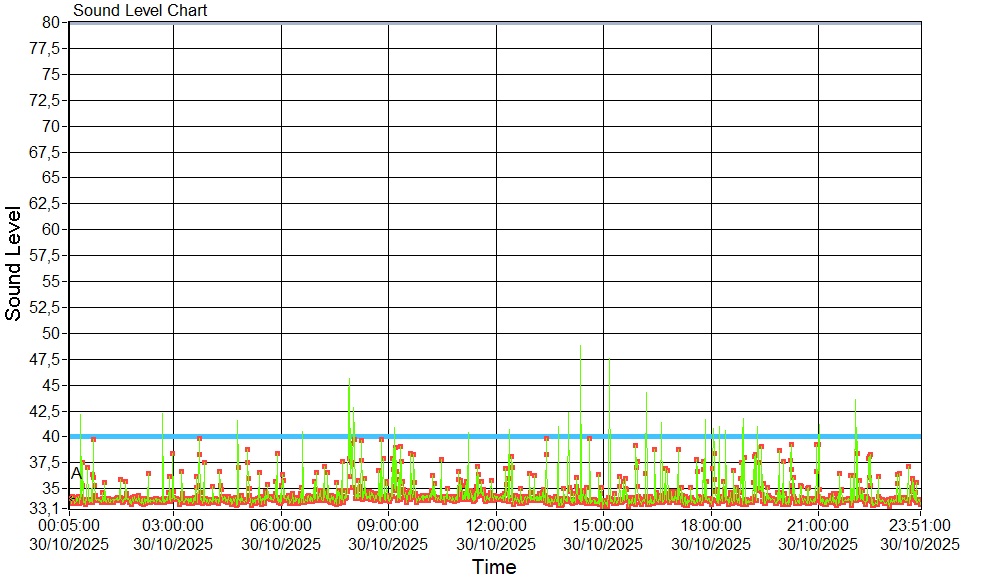Click the 62,5 tick label on Y axis
The height and width of the screenshot is (588, 990).
48,203
